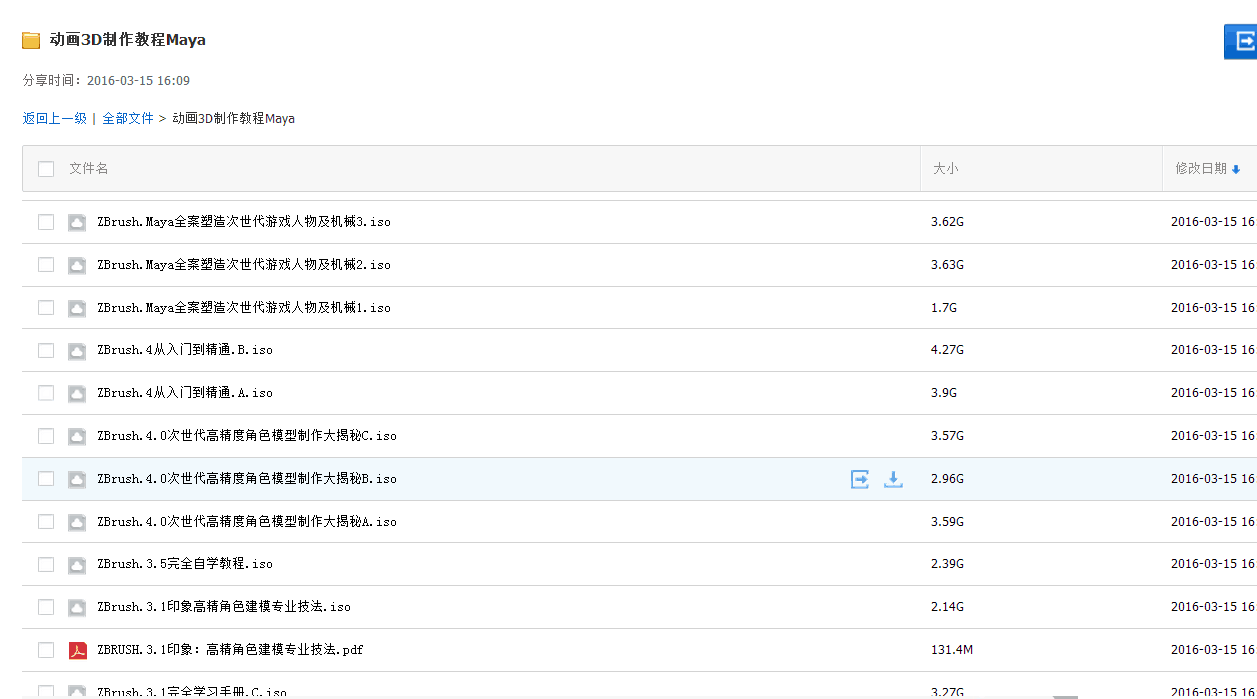Click the 3.62G size value
The image size is (1257, 699).
coord(947,222)
